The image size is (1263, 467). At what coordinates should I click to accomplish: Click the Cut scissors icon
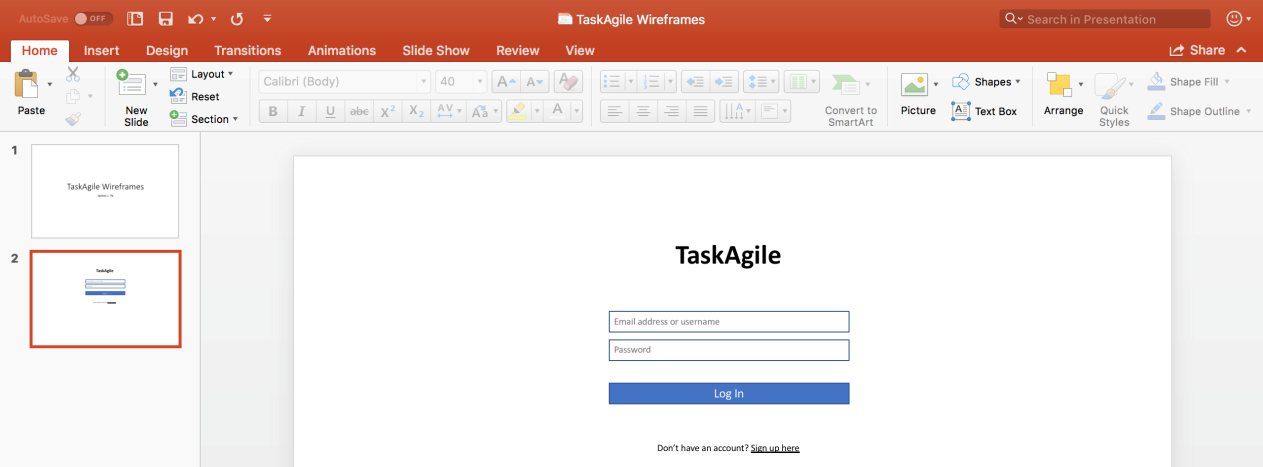(73, 74)
